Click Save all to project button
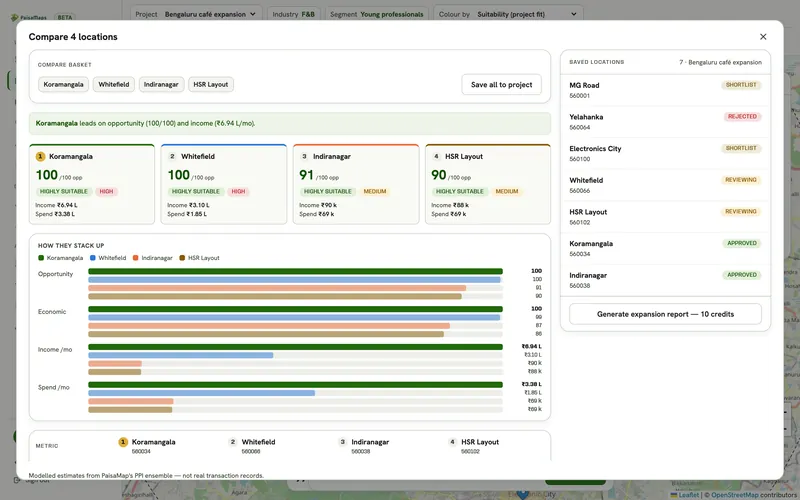The width and height of the screenshot is (800, 500). [502, 85]
